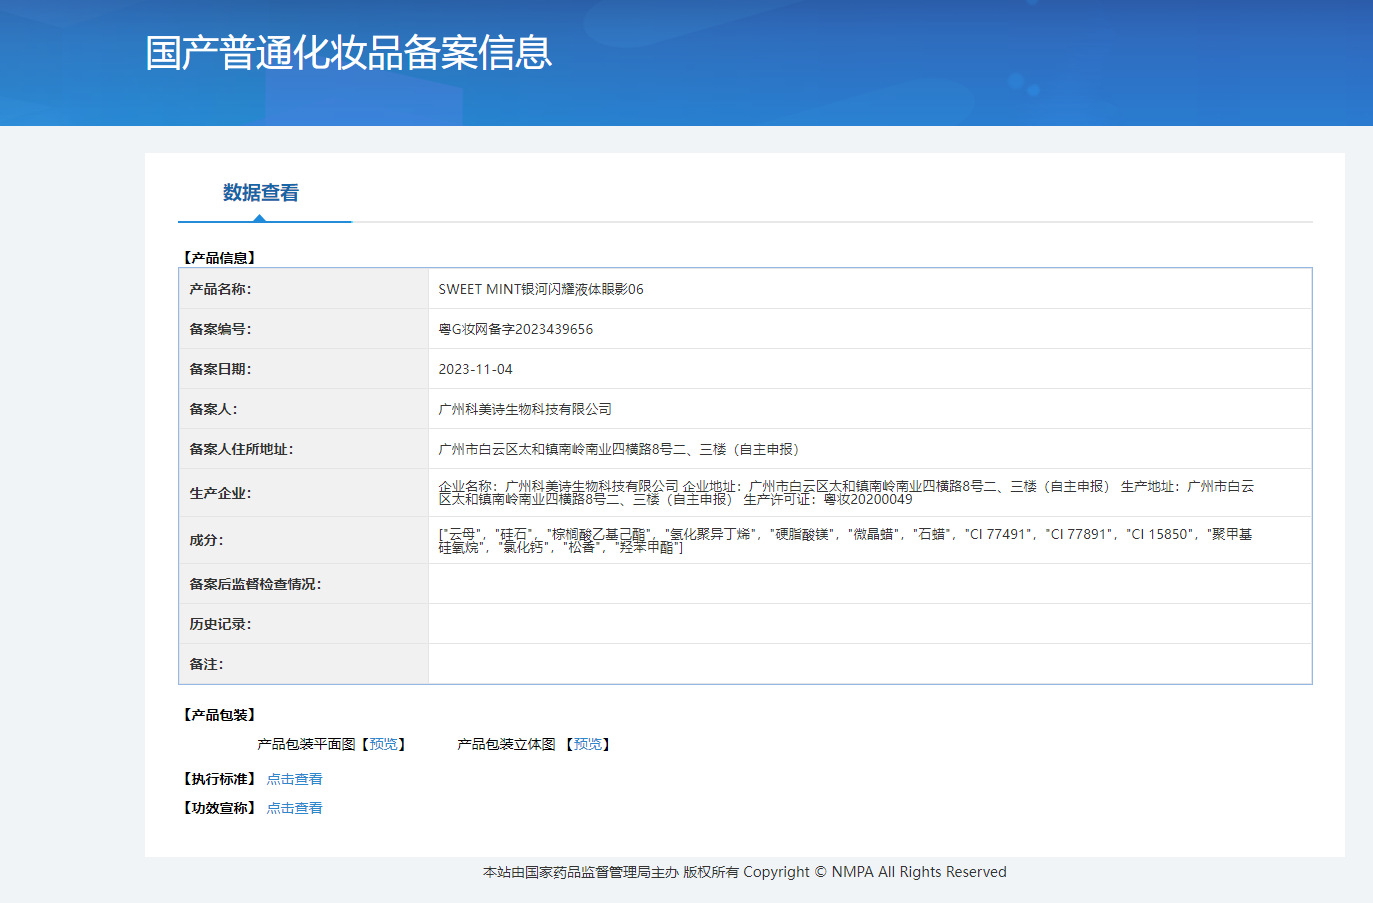This screenshot has height=903, width=1373.
Task: Click the filing number 粤G妆网备字2023439656
Action: coord(515,329)
